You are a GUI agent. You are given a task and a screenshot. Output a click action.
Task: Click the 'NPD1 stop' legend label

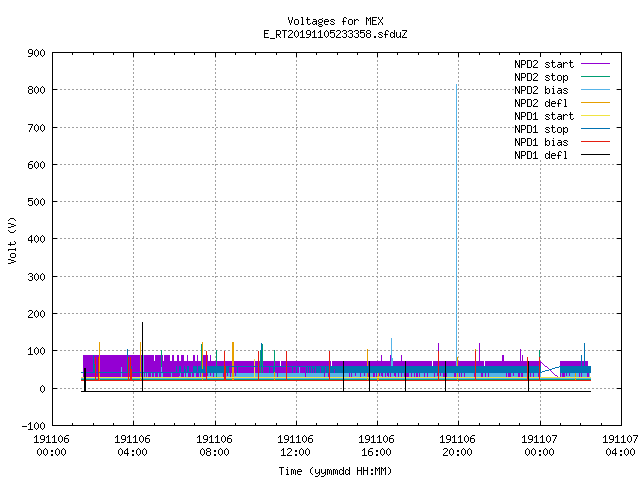(541, 129)
